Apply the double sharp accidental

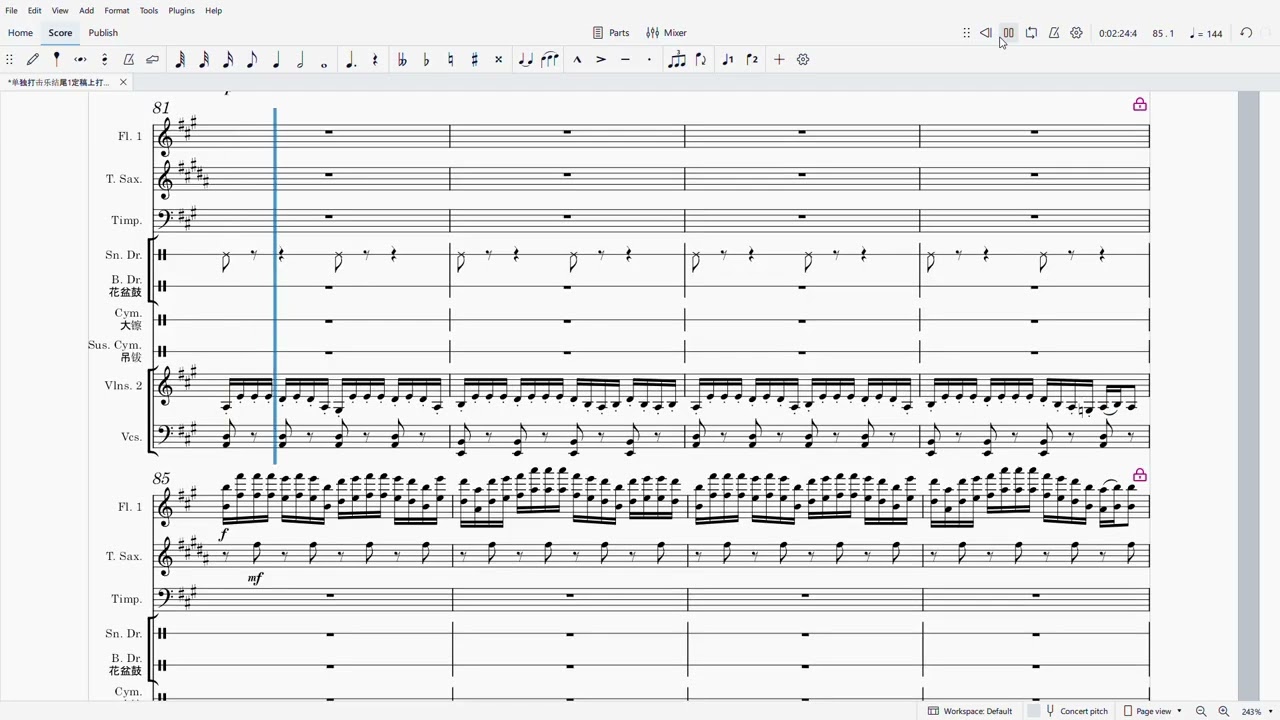click(x=498, y=60)
